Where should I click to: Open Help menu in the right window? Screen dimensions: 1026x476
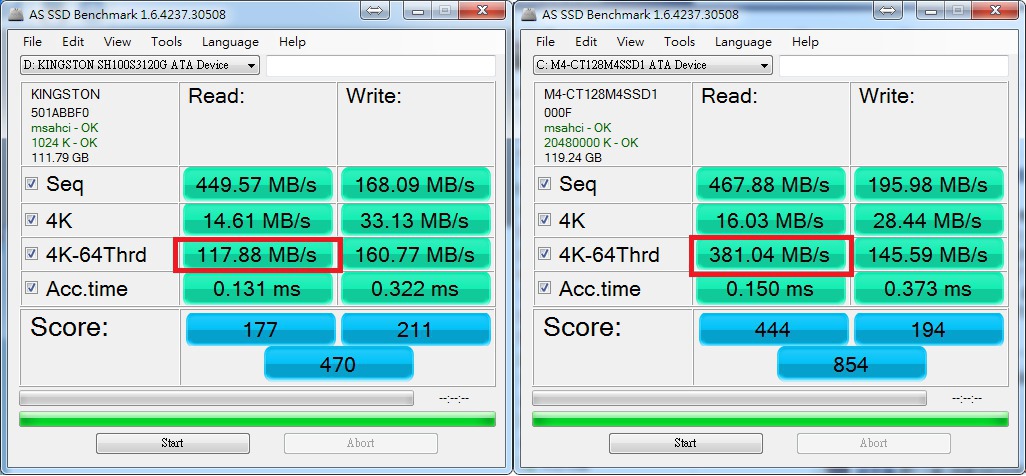pyautogui.click(x=805, y=42)
